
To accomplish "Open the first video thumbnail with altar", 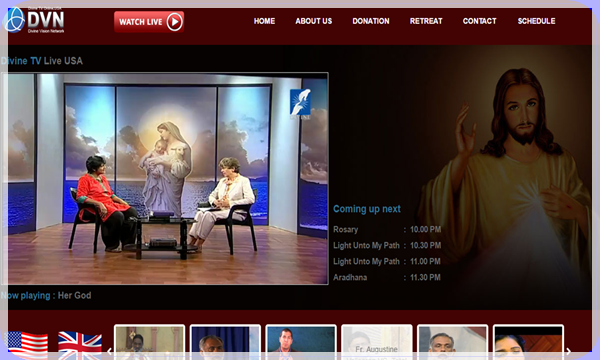I will 150,342.
